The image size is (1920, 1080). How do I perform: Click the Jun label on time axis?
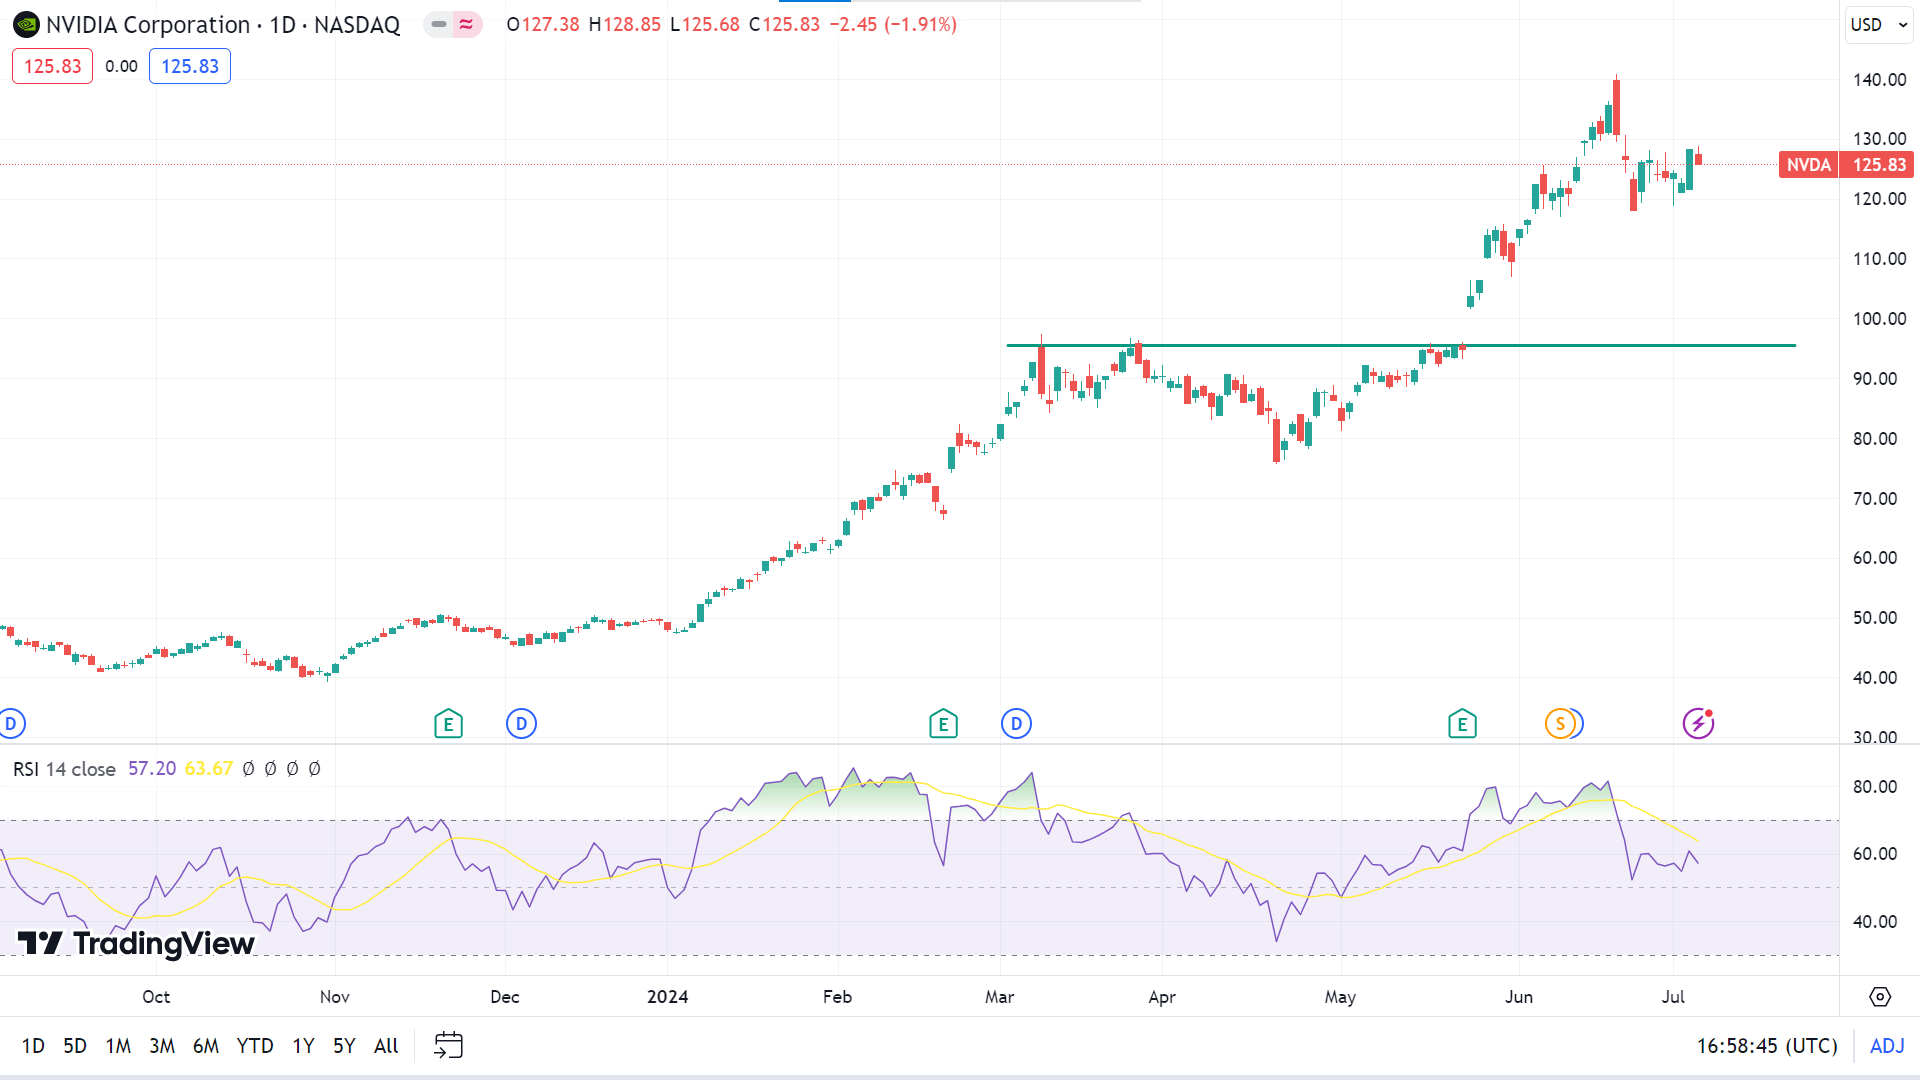1519,997
